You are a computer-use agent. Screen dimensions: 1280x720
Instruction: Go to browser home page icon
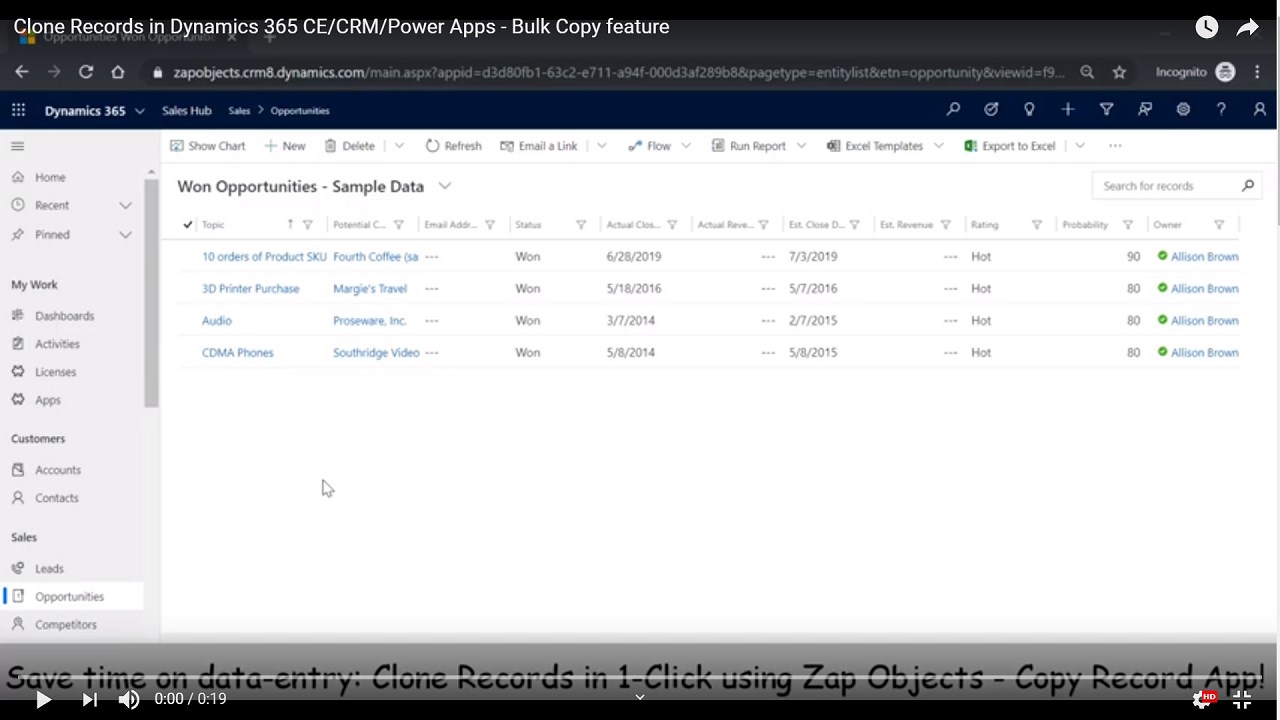click(118, 72)
